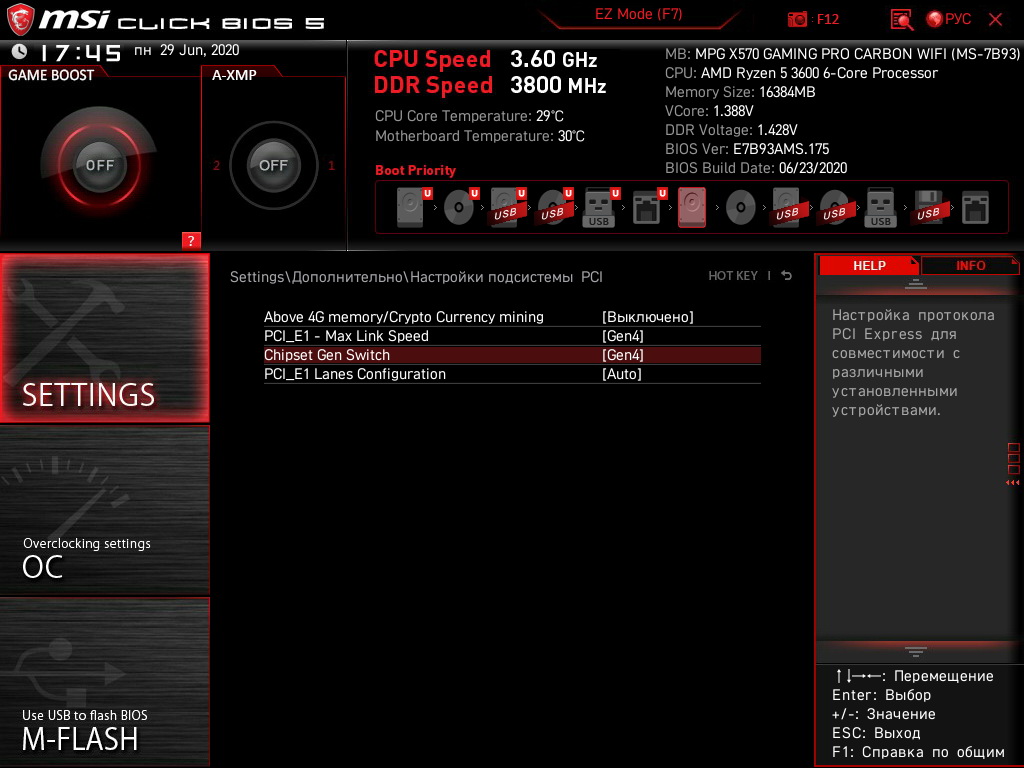This screenshot has width=1024, height=768.
Task: Select the last legacy network boot device
Action: [x=975, y=207]
